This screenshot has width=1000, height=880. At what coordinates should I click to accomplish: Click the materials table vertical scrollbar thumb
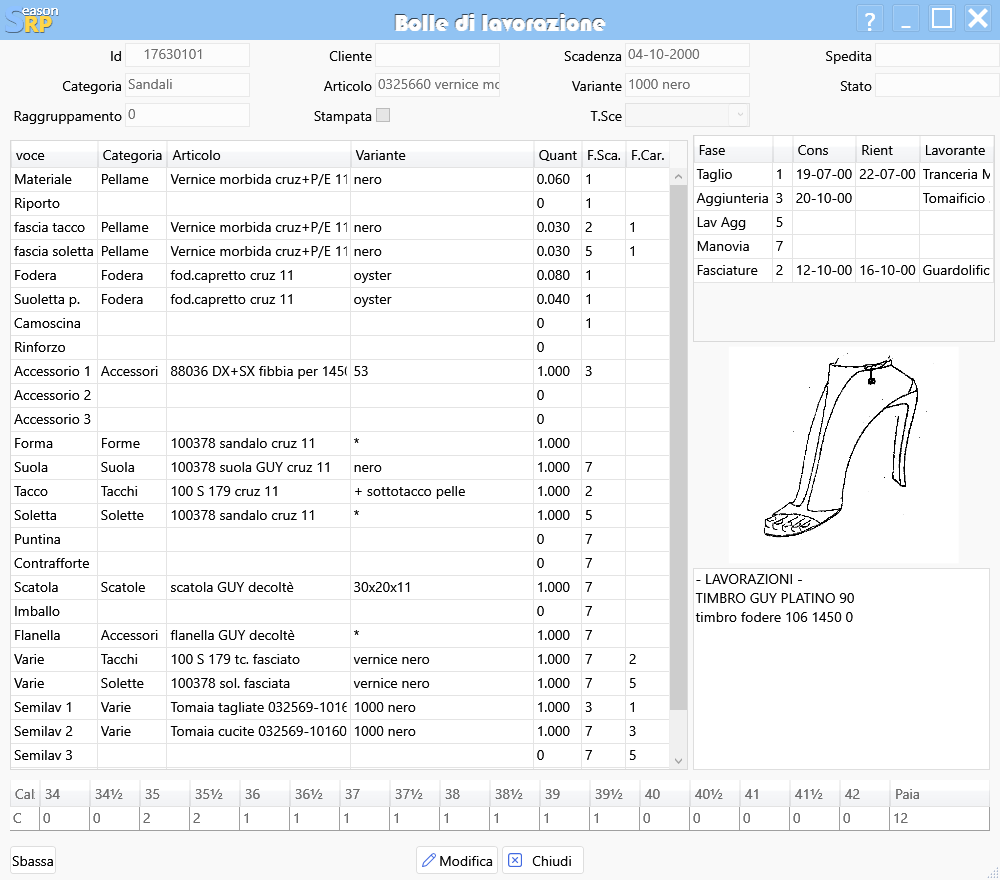click(678, 446)
